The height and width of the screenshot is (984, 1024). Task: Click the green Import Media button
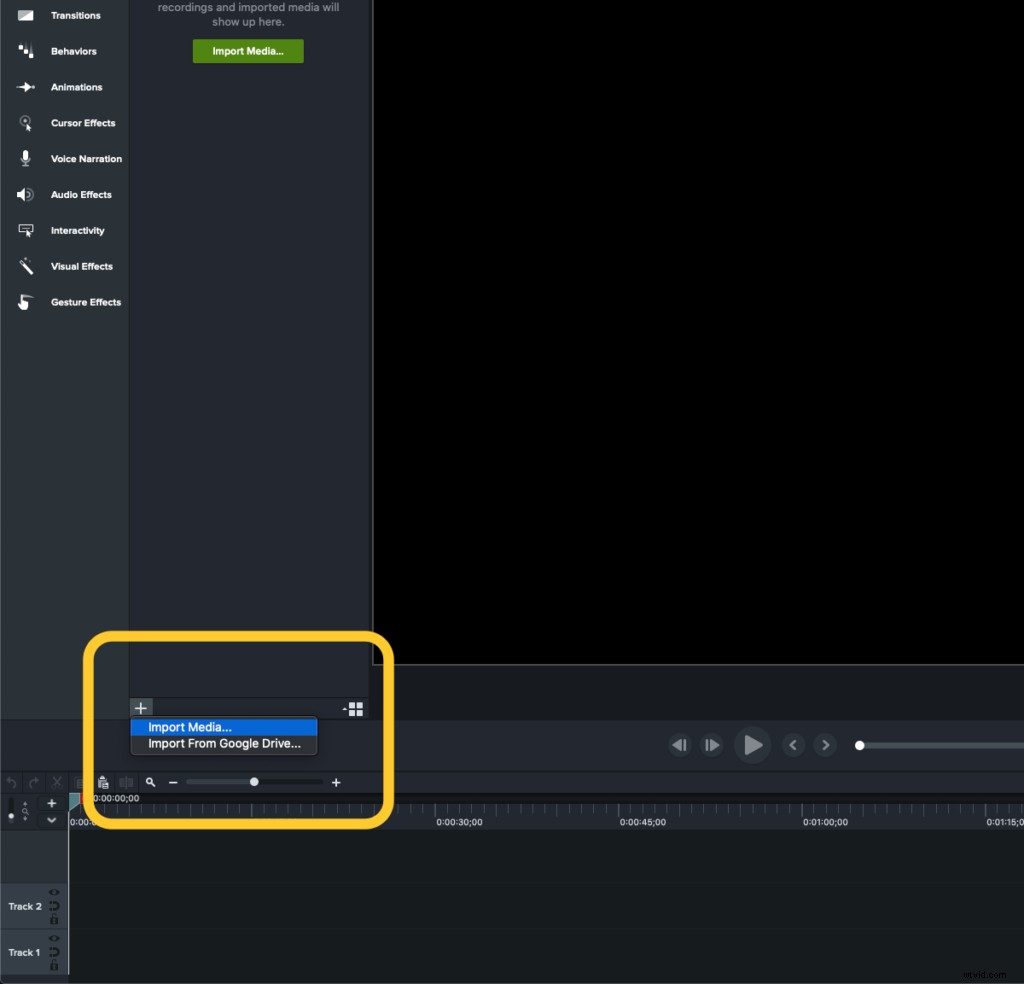click(247, 51)
